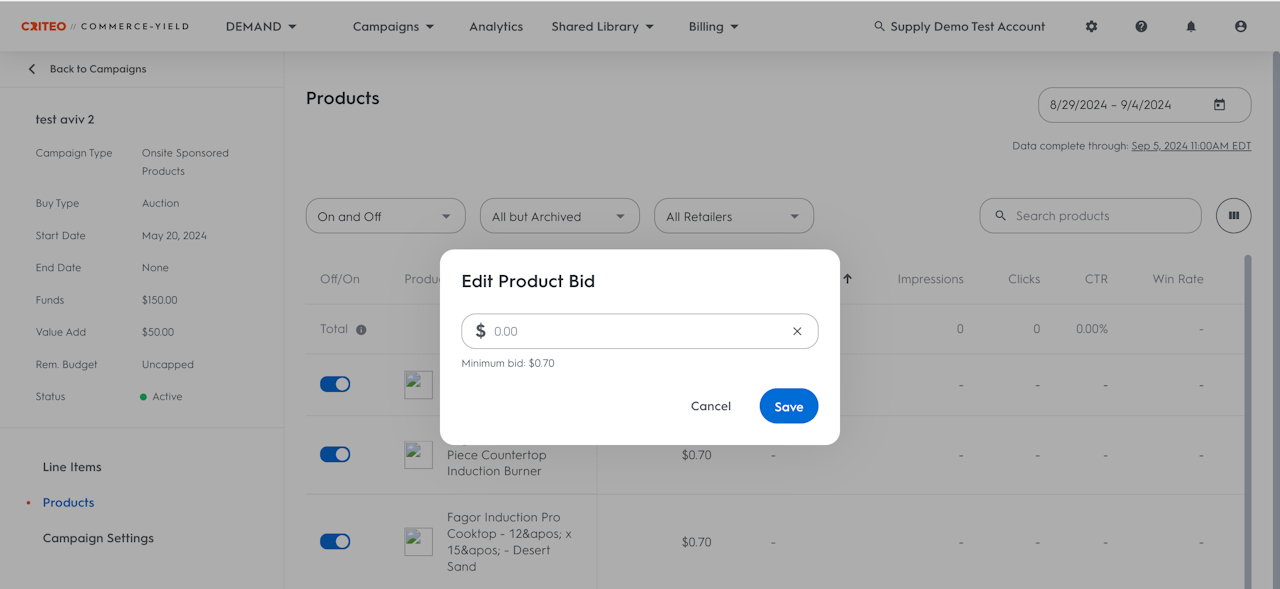
Task: Open the notifications bell
Action: (1191, 27)
